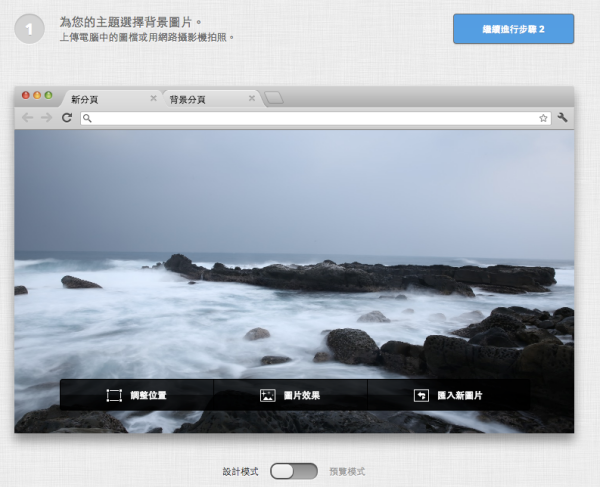
Task: Open a new tab with the blank tab button
Action: [274, 98]
